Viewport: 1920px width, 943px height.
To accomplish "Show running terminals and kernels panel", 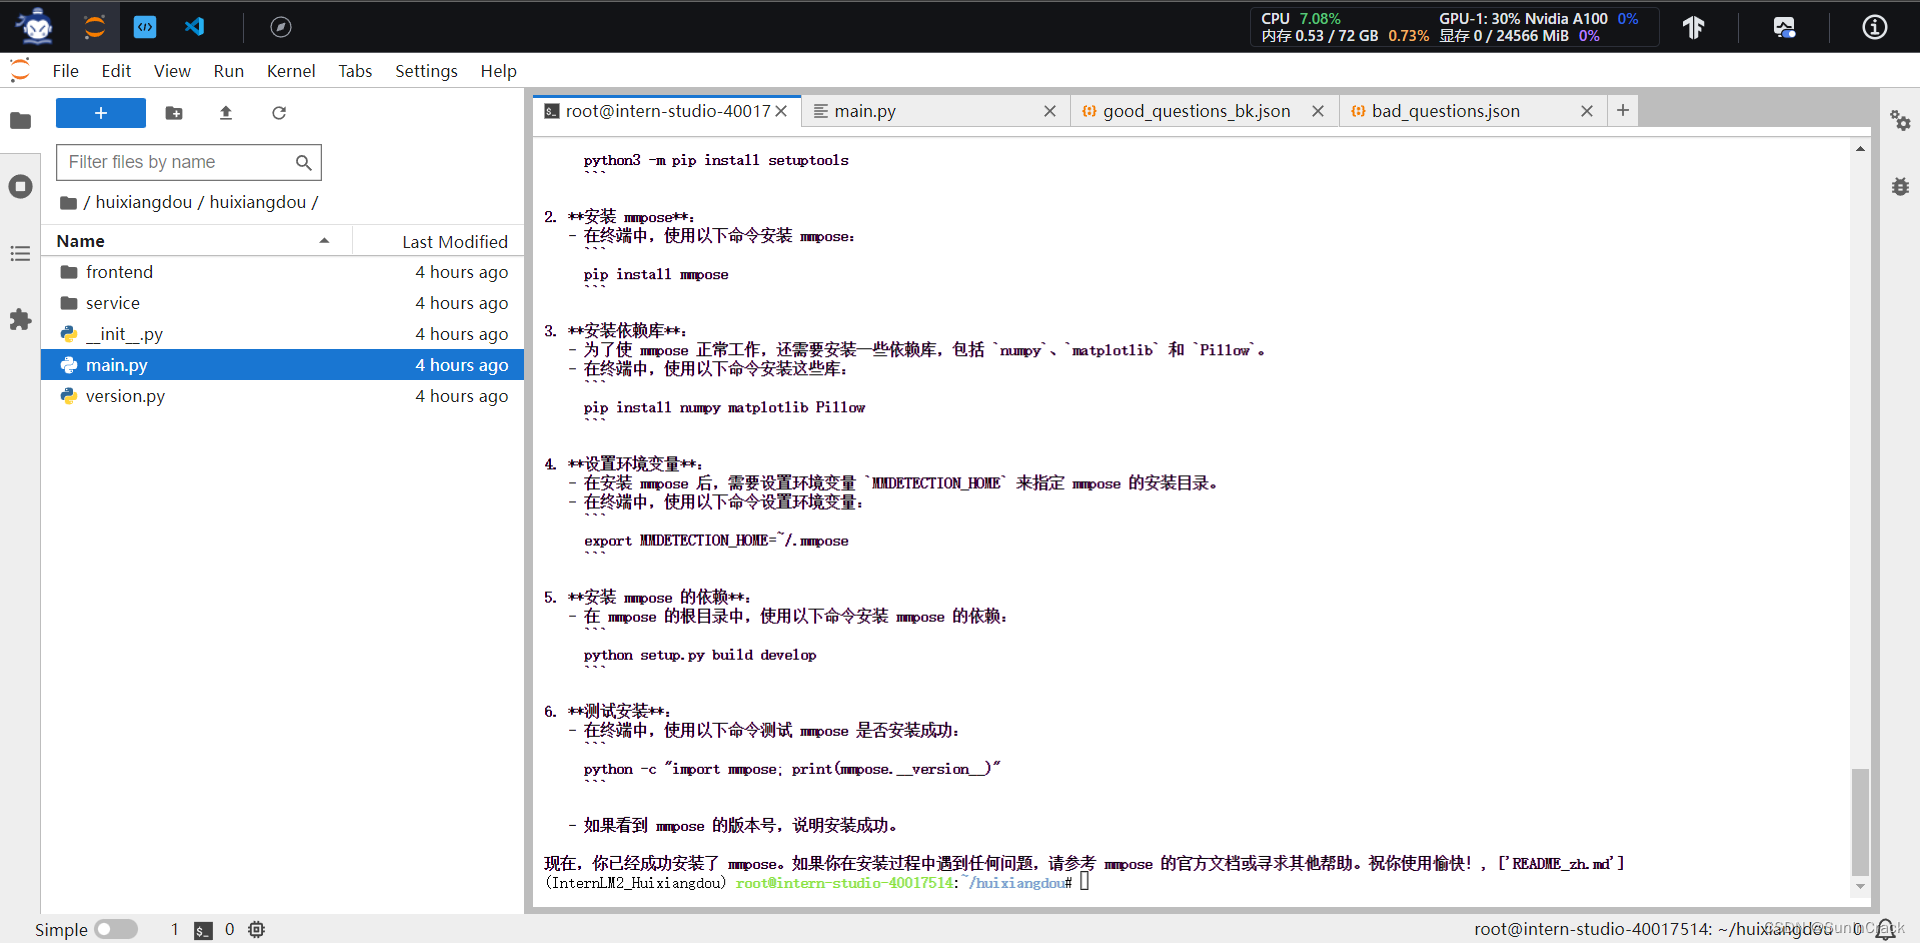I will click(x=20, y=186).
